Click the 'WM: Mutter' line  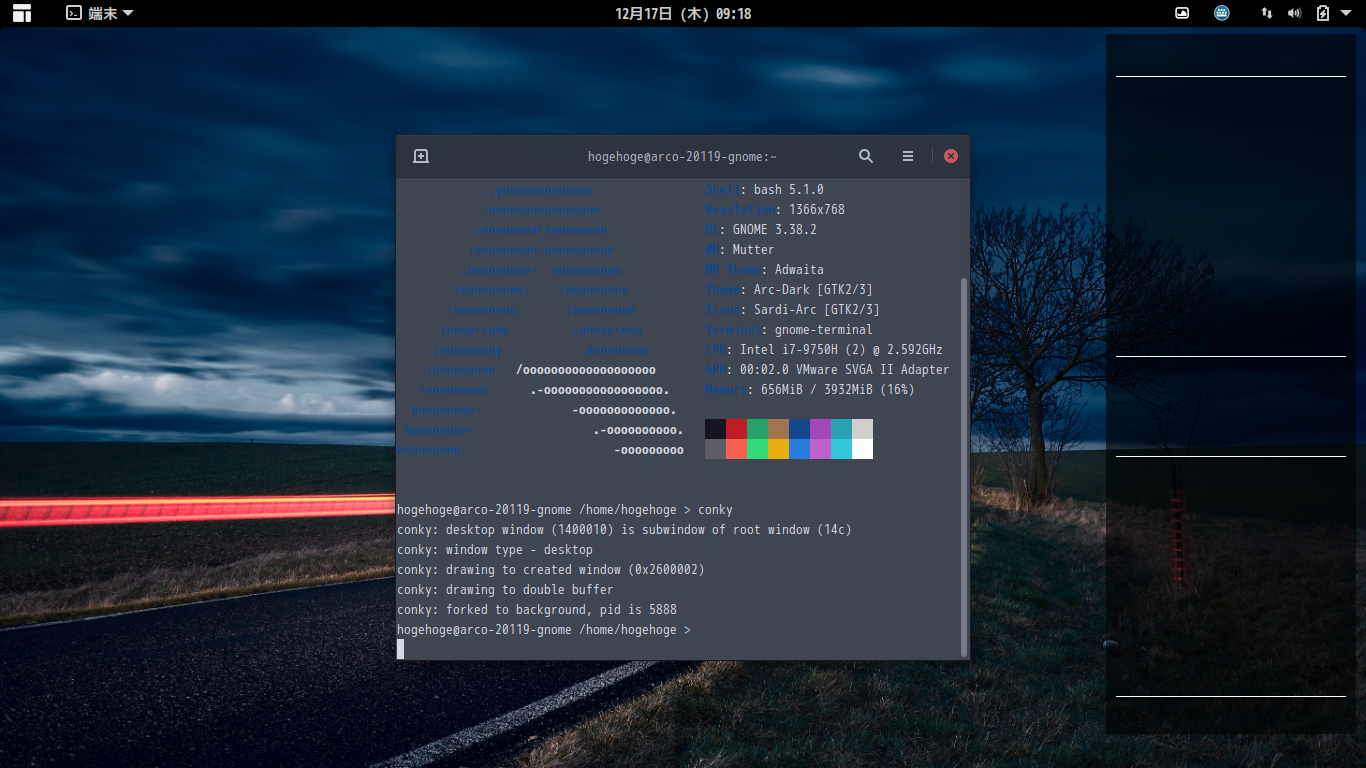(740, 249)
